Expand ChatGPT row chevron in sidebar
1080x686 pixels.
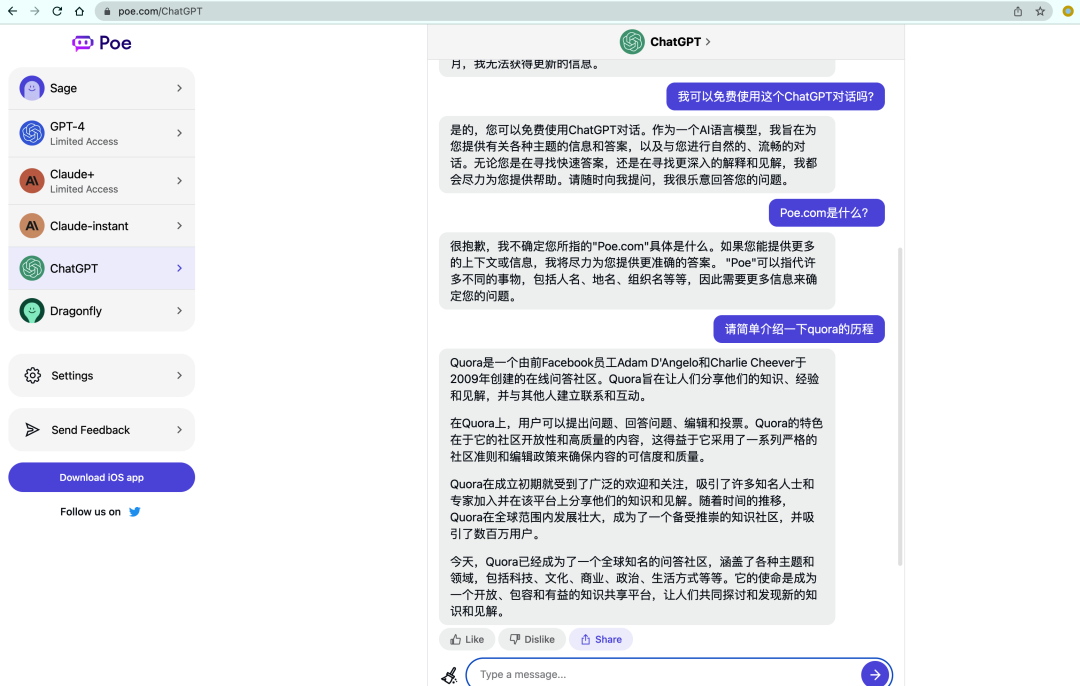tap(179, 269)
